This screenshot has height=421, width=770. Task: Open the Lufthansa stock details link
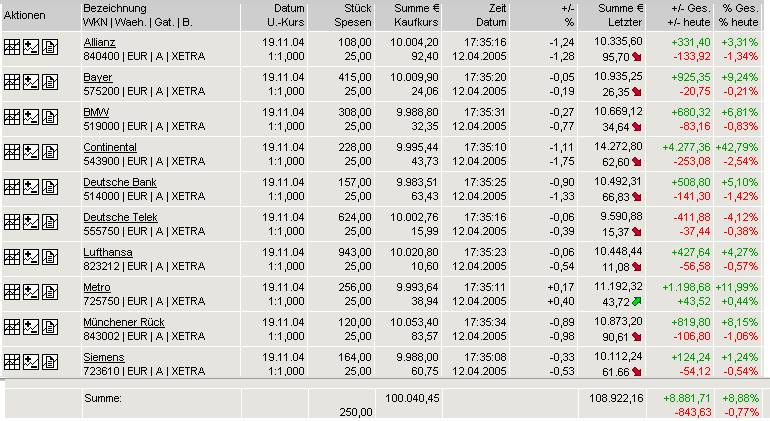click(107, 252)
